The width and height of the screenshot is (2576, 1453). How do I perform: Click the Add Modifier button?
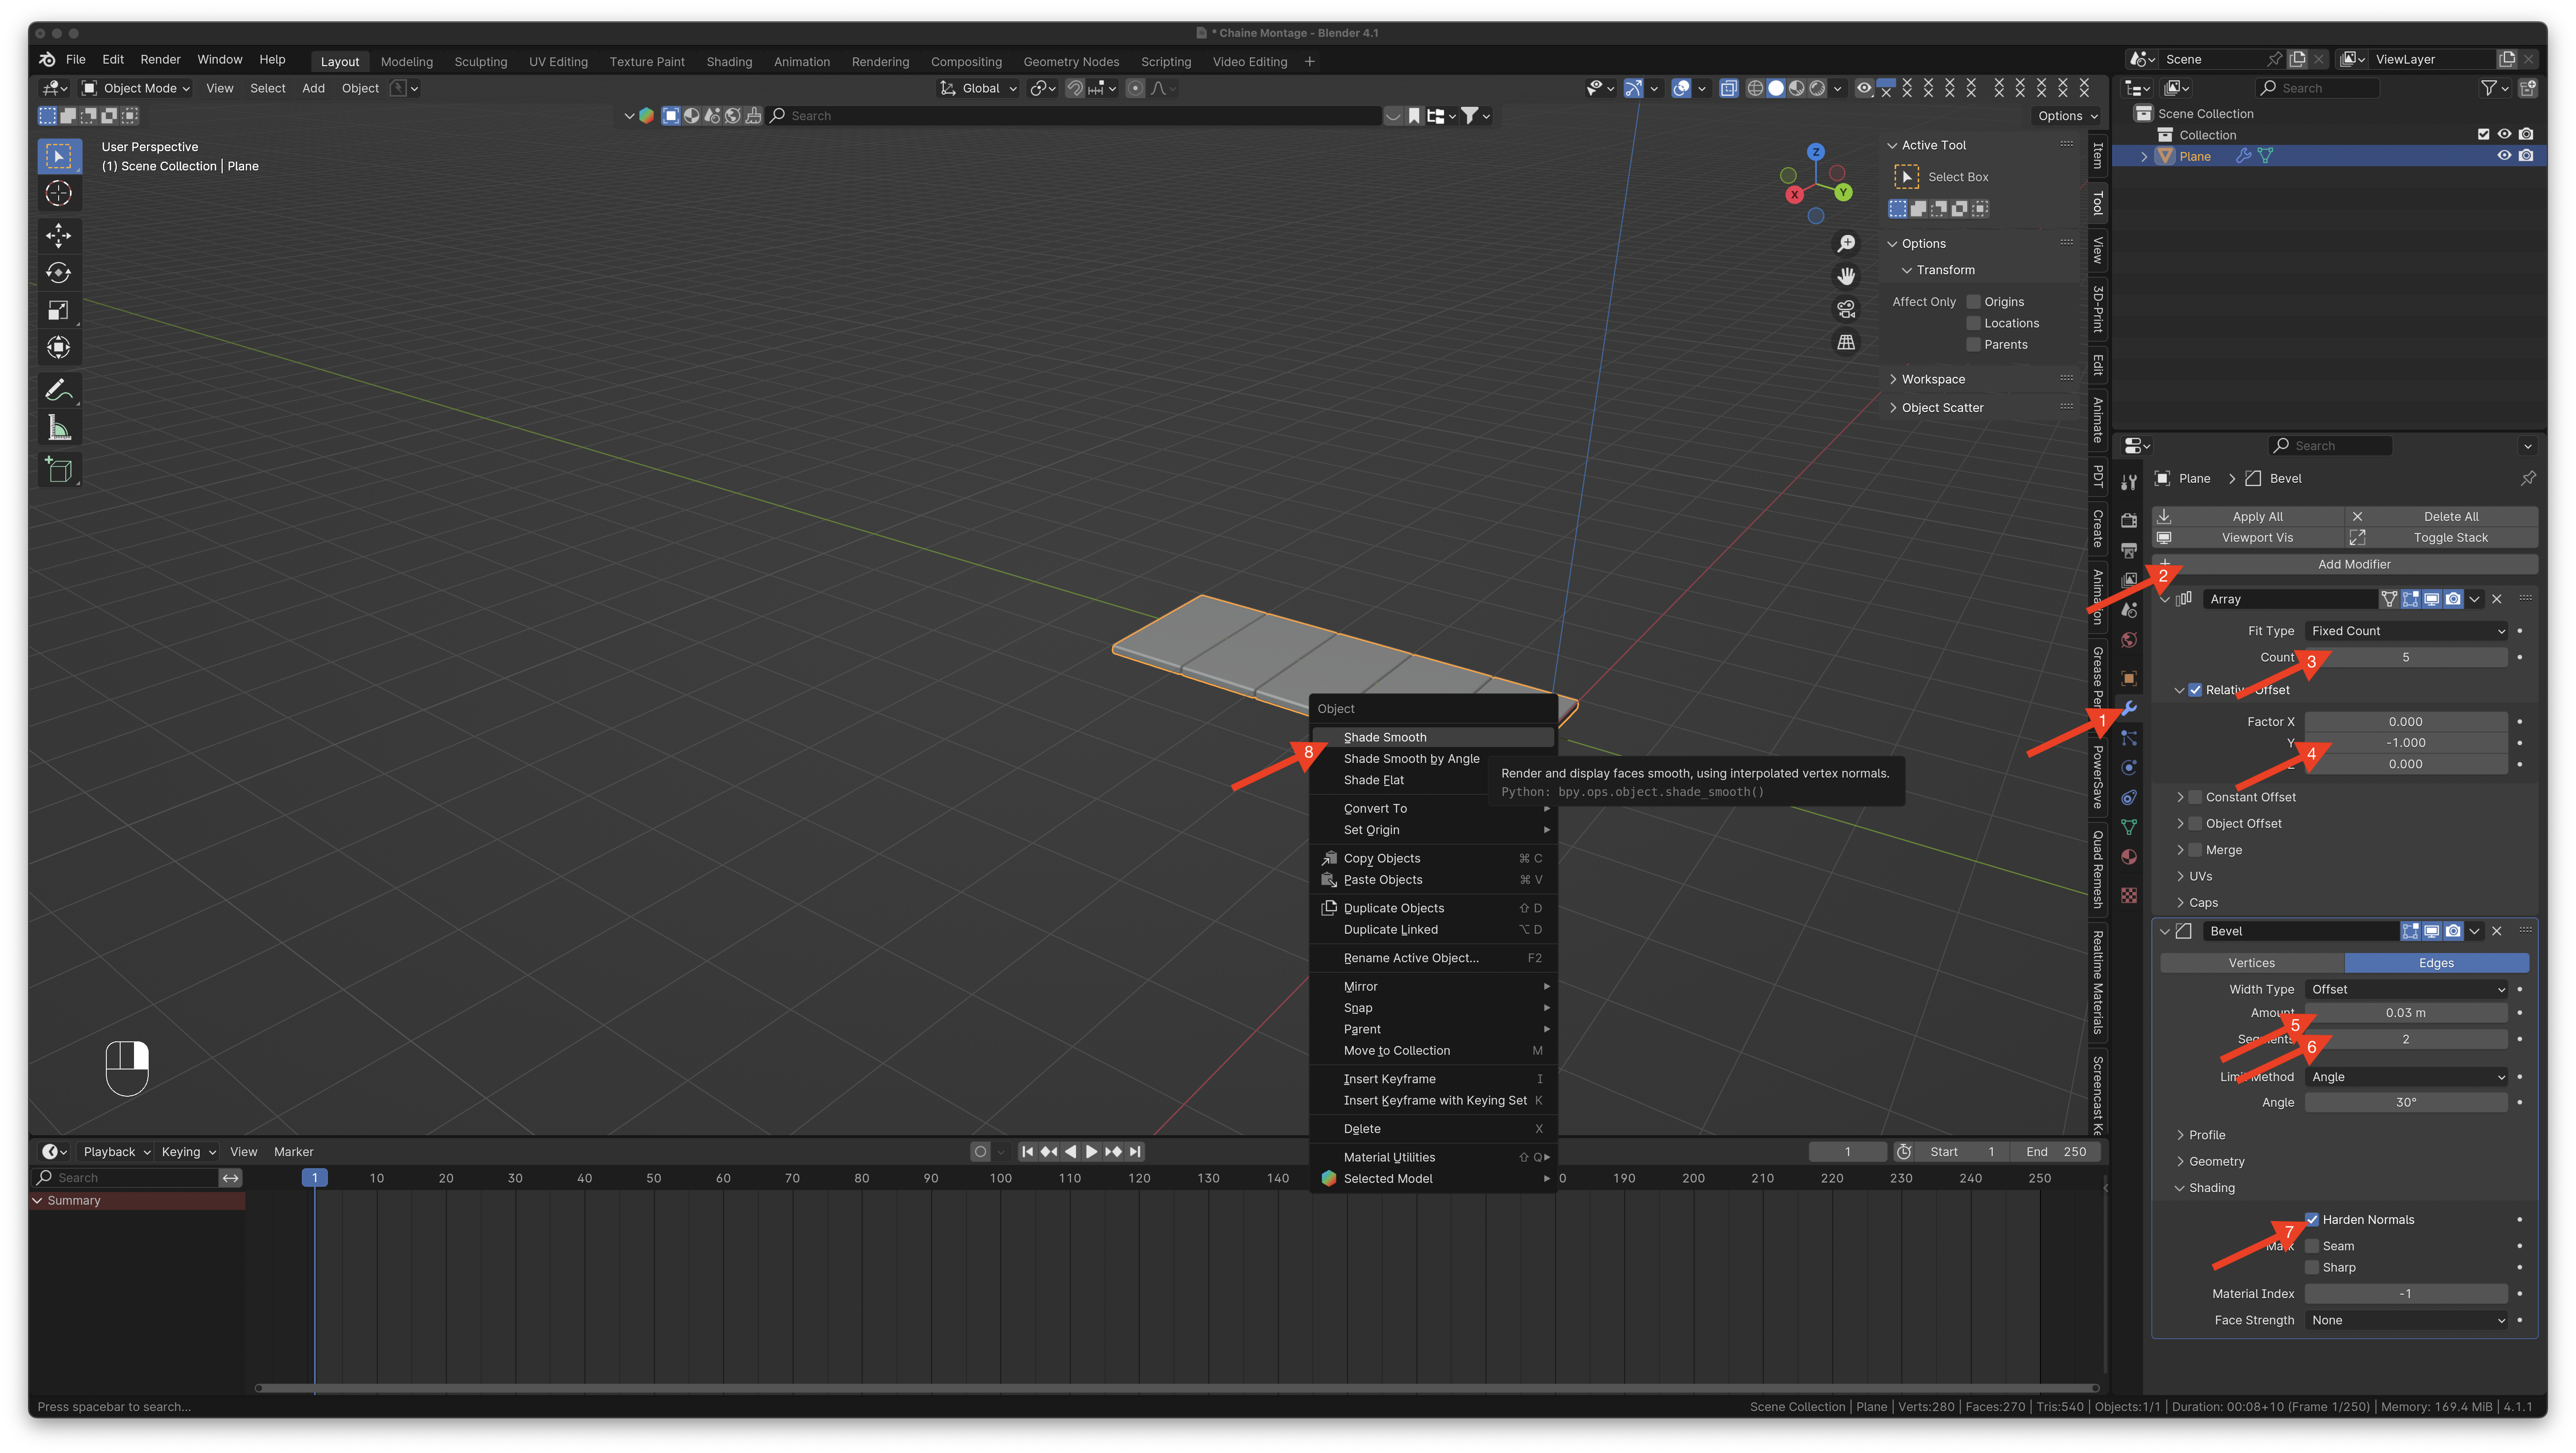2345,564
